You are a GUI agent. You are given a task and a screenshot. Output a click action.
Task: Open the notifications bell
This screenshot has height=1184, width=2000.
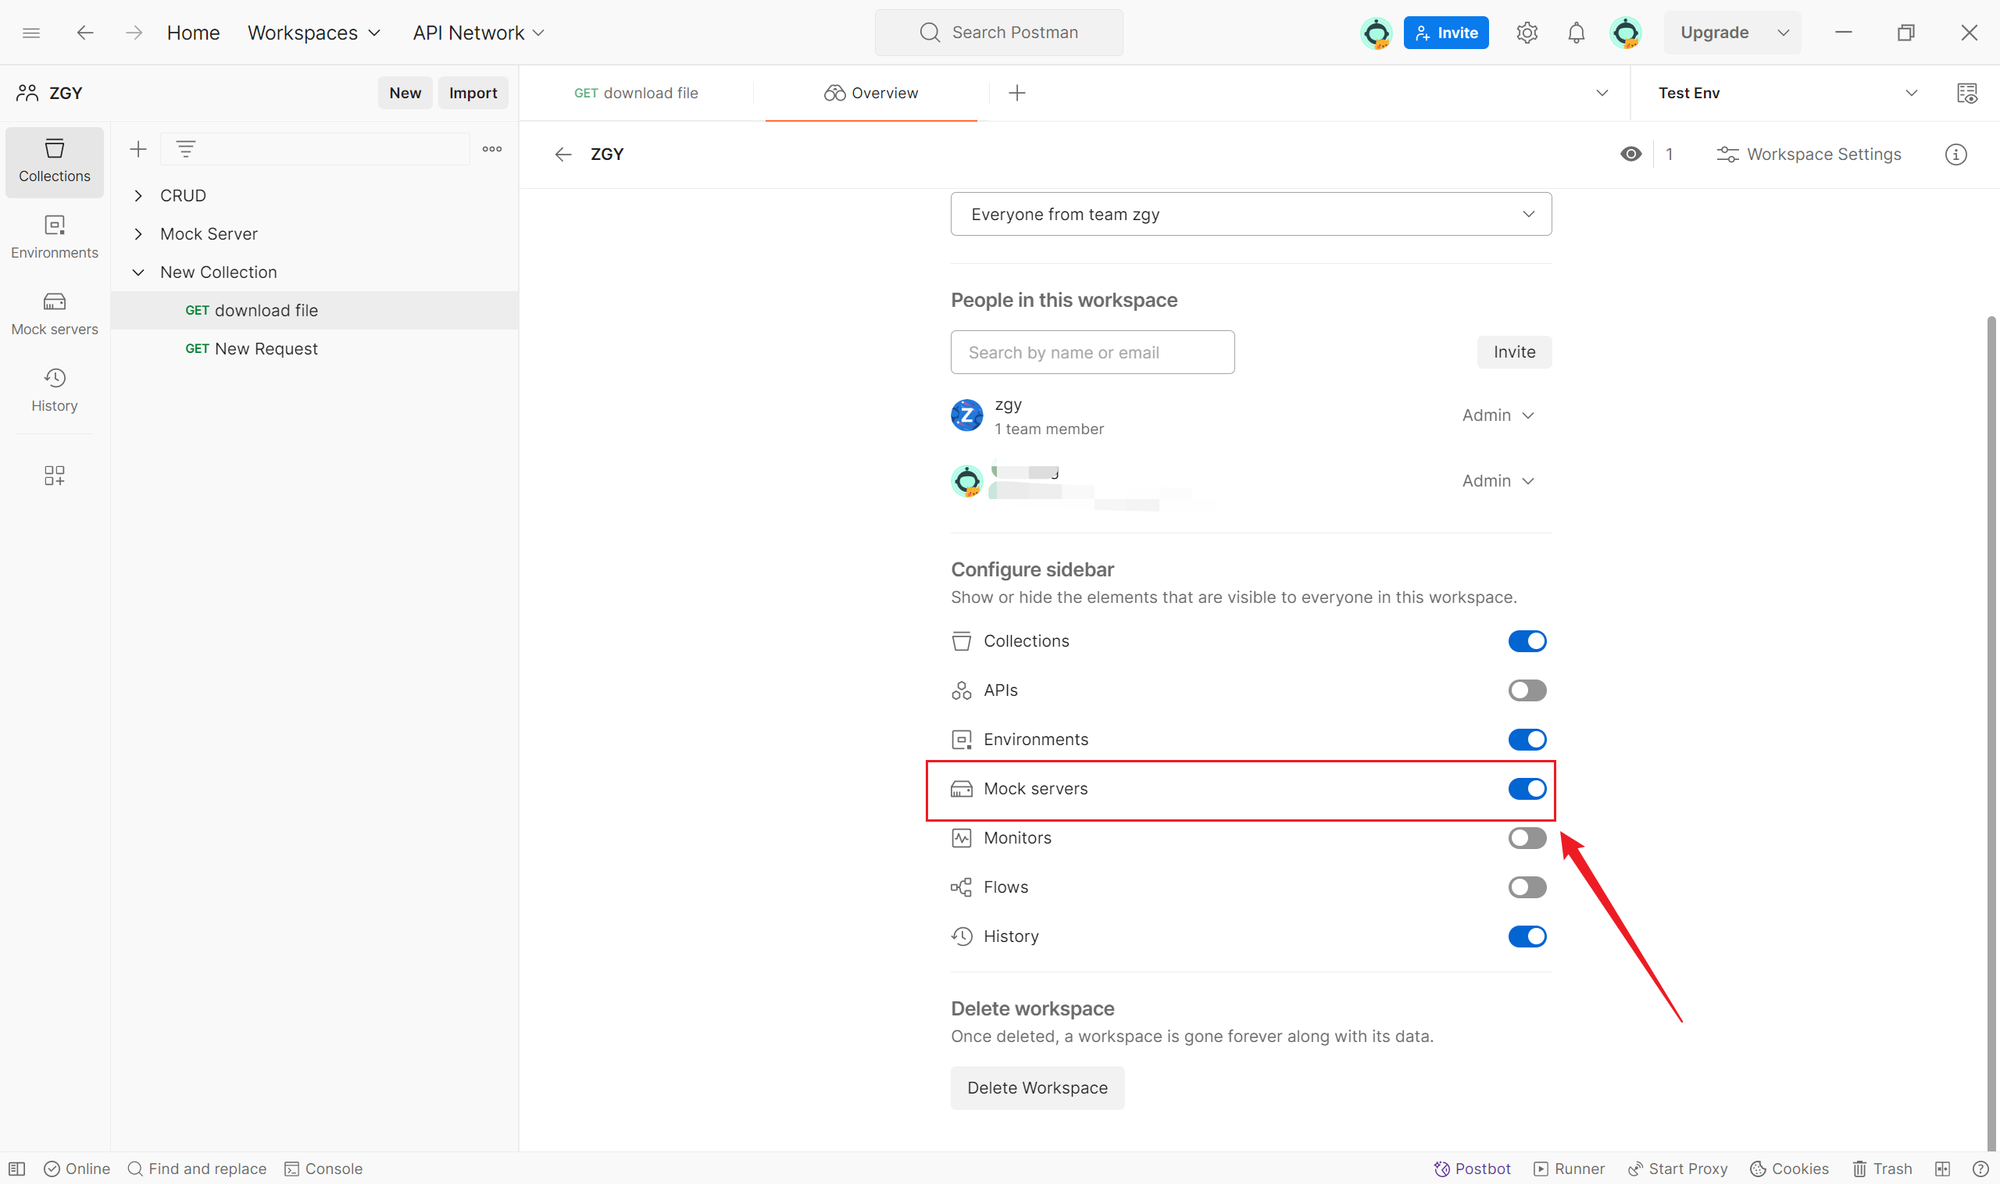(x=1576, y=33)
